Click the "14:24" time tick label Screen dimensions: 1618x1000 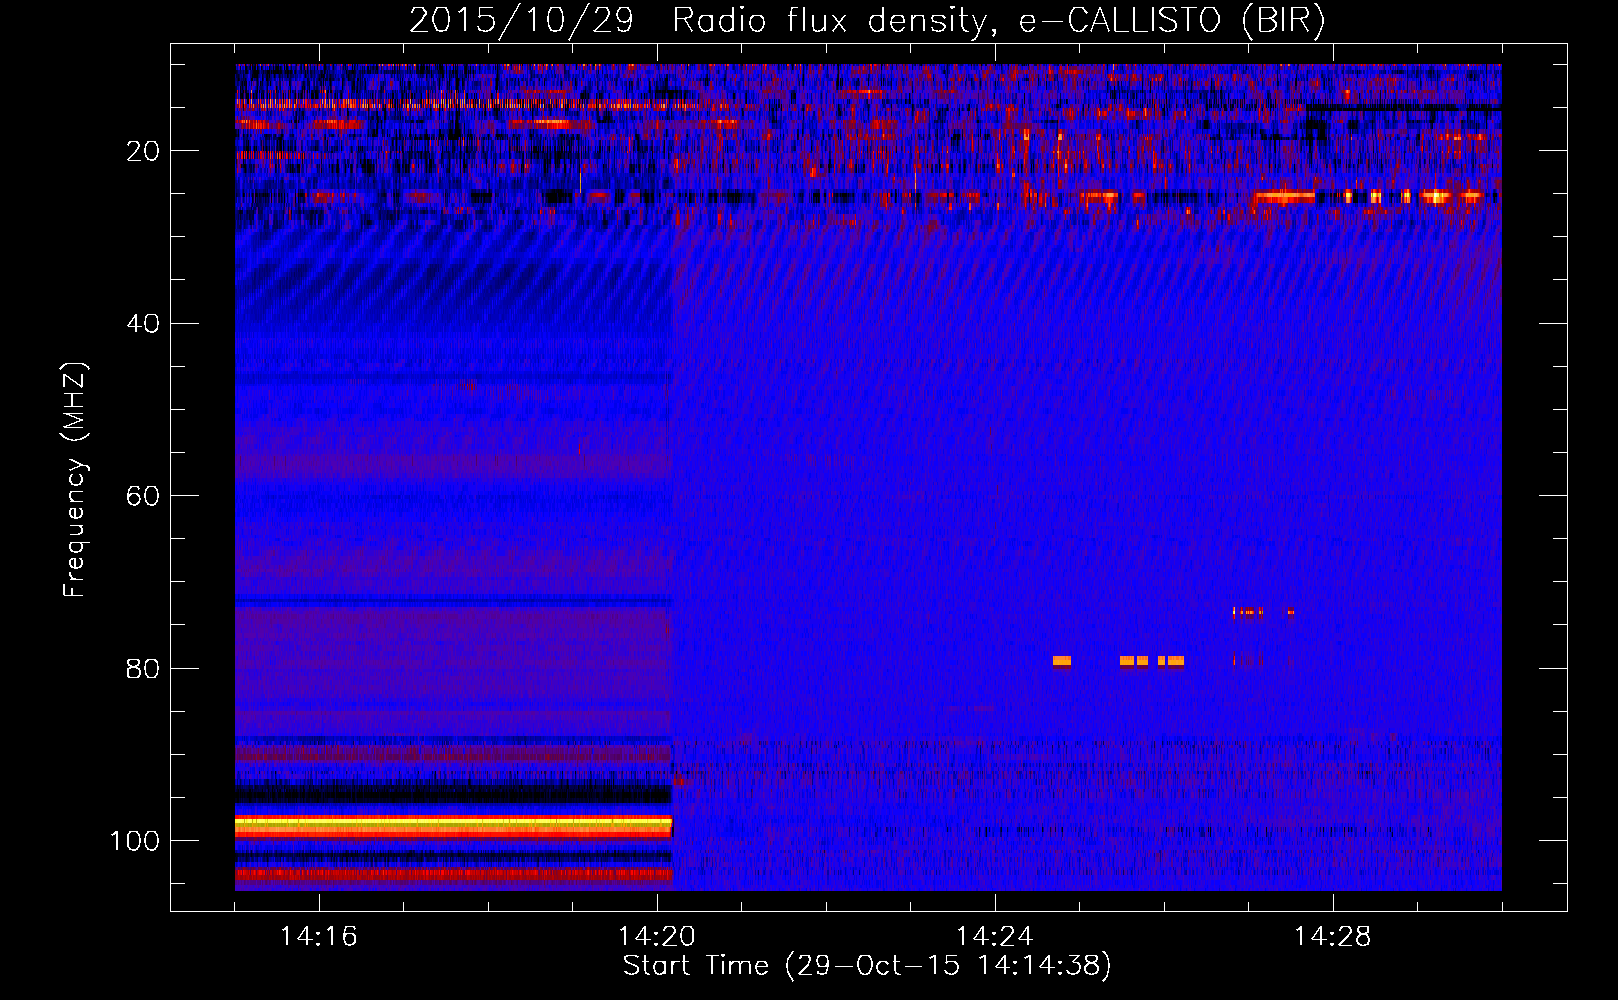pos(994,937)
